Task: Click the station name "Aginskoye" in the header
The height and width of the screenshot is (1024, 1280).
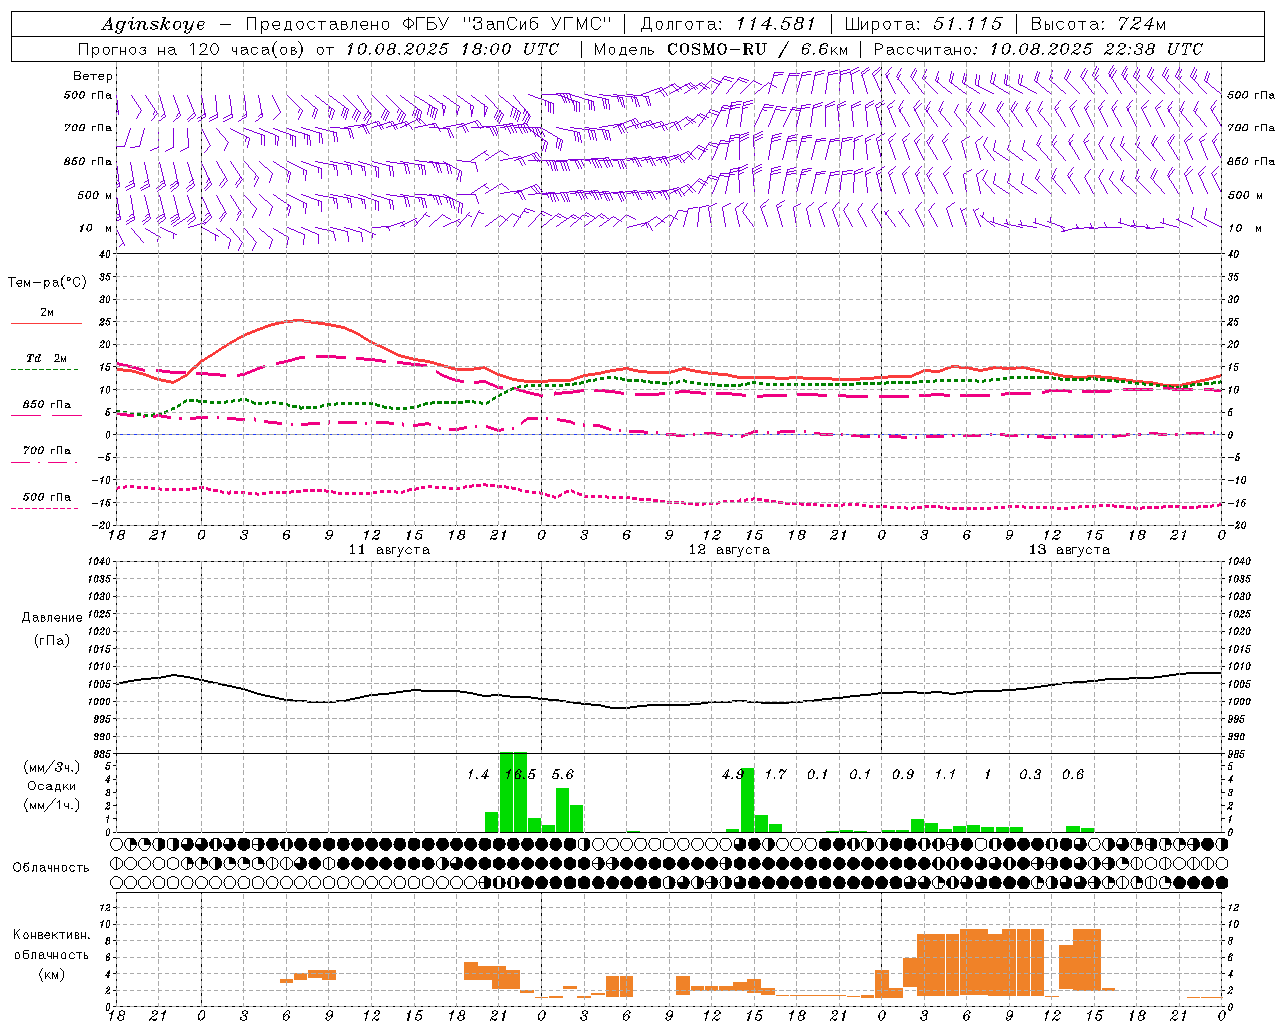Action: click(153, 24)
